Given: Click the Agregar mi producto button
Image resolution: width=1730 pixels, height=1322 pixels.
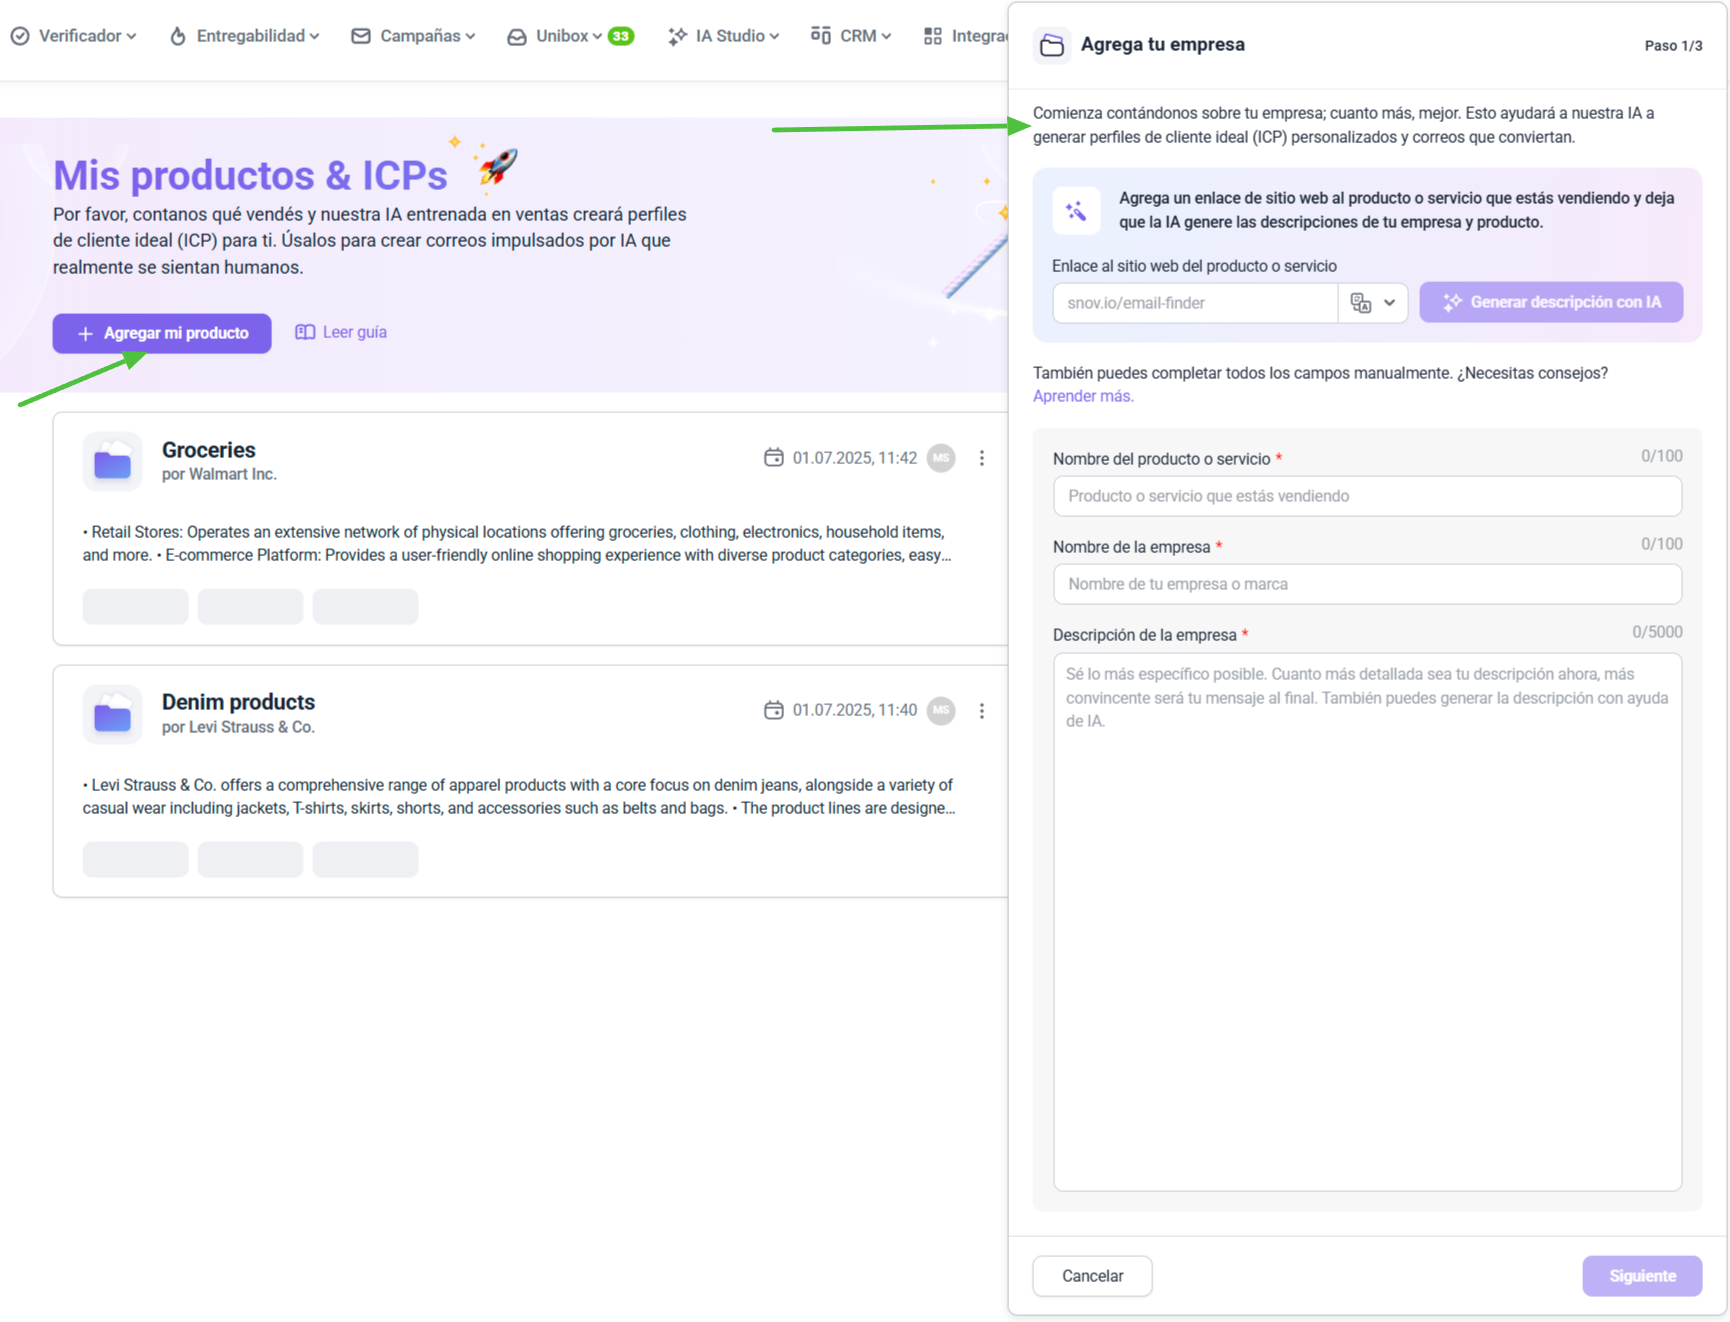Looking at the screenshot, I should pyautogui.click(x=162, y=333).
